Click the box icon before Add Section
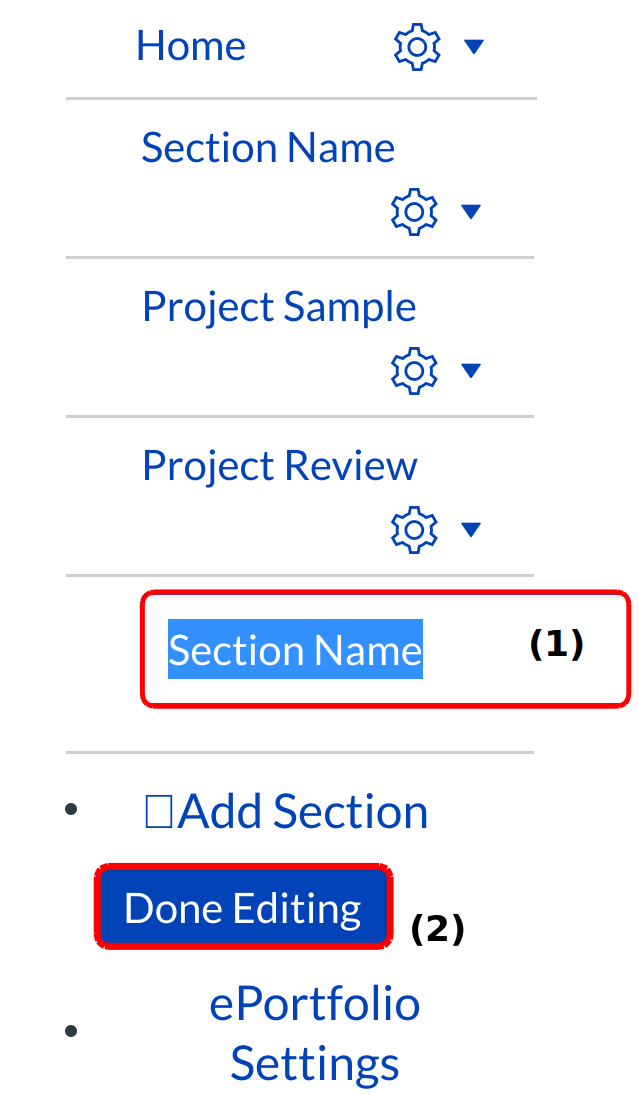Screen dimensions: 639x1095 [160, 812]
